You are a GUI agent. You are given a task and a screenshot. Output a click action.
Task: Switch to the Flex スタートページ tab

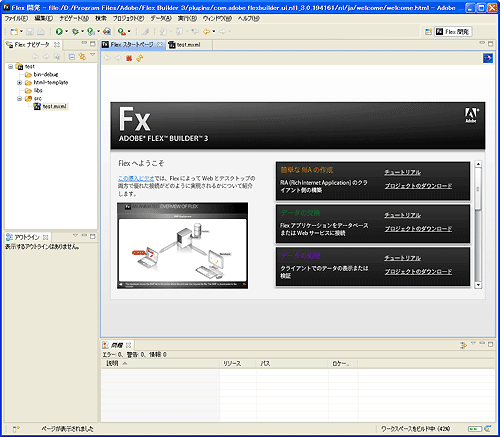point(132,45)
